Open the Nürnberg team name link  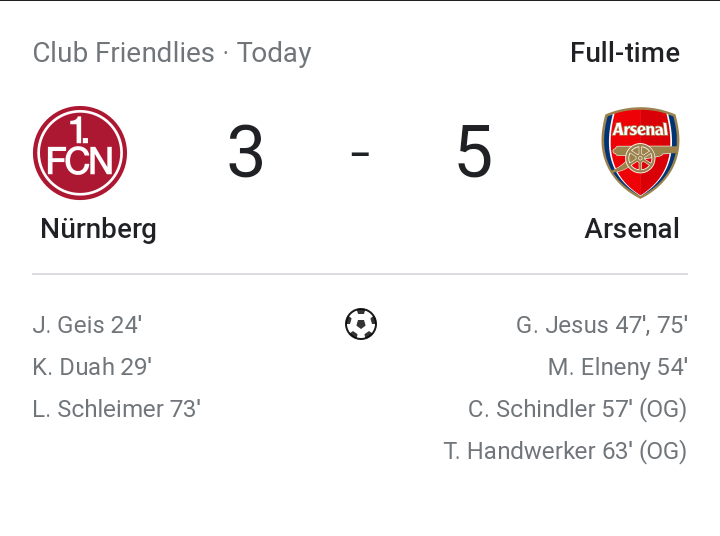click(98, 229)
